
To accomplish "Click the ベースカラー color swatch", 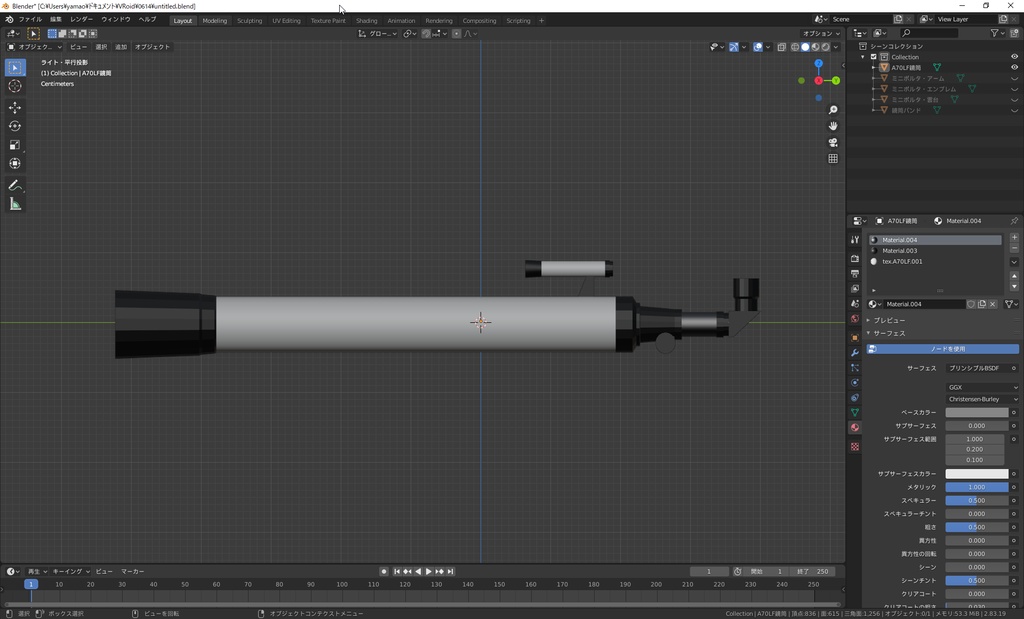I will click(x=976, y=413).
